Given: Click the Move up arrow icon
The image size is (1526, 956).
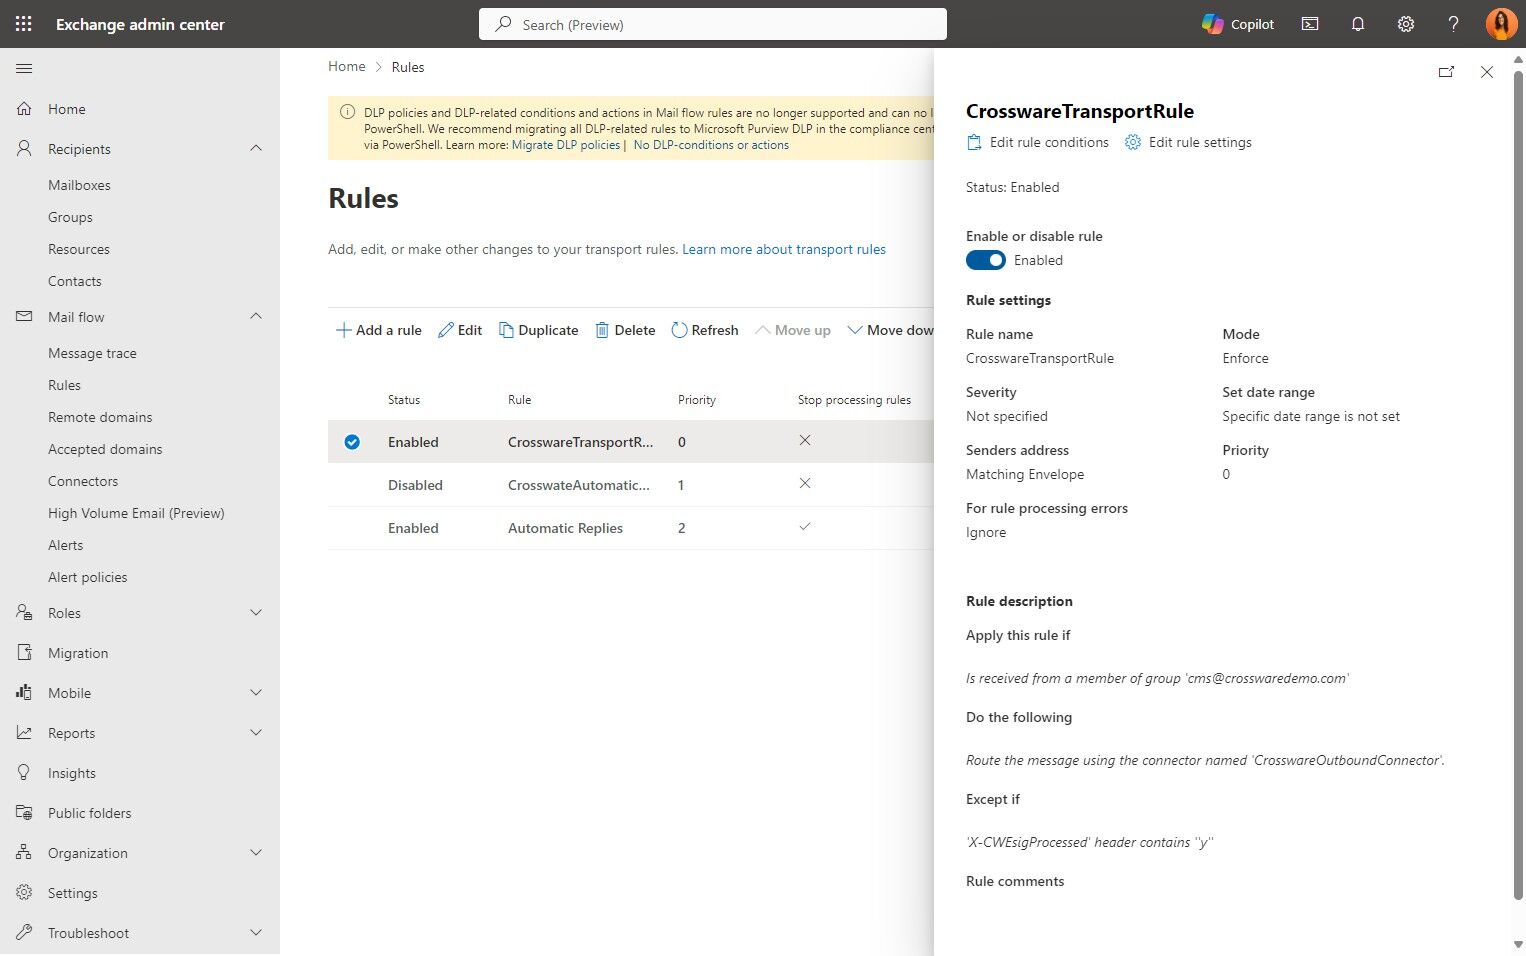Looking at the screenshot, I should click(762, 330).
